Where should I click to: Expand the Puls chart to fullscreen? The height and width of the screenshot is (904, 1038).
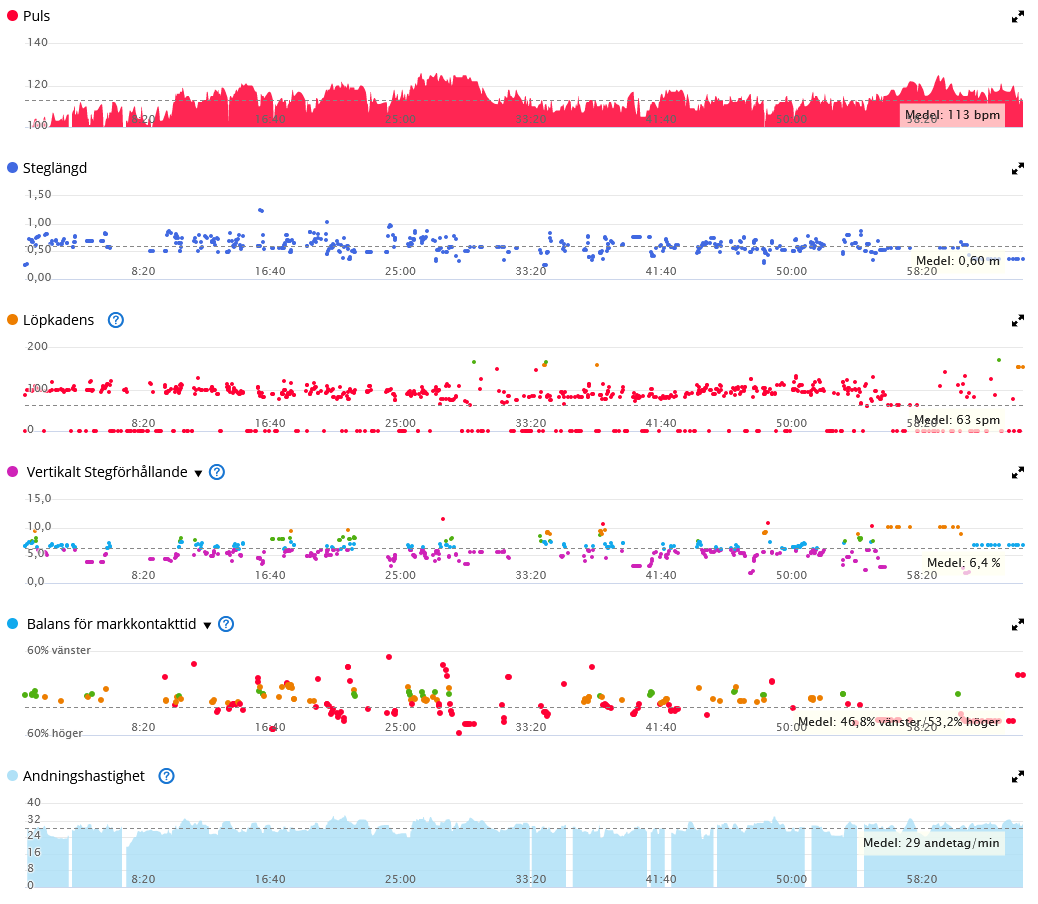1017,17
